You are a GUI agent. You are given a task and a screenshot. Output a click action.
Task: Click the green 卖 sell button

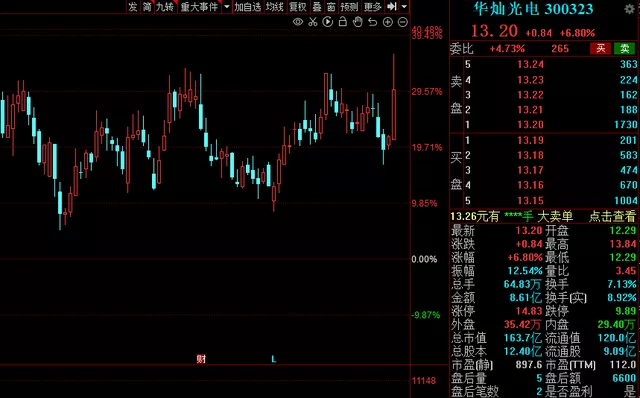tap(624, 49)
